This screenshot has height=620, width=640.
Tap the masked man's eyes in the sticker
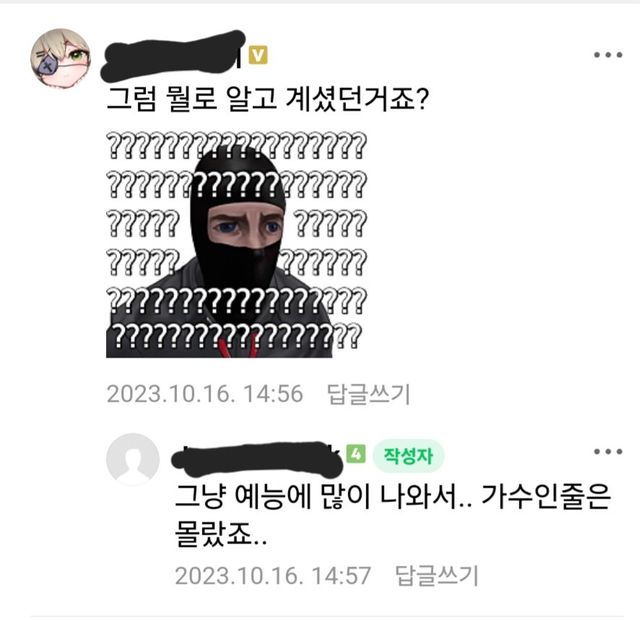pos(245,227)
